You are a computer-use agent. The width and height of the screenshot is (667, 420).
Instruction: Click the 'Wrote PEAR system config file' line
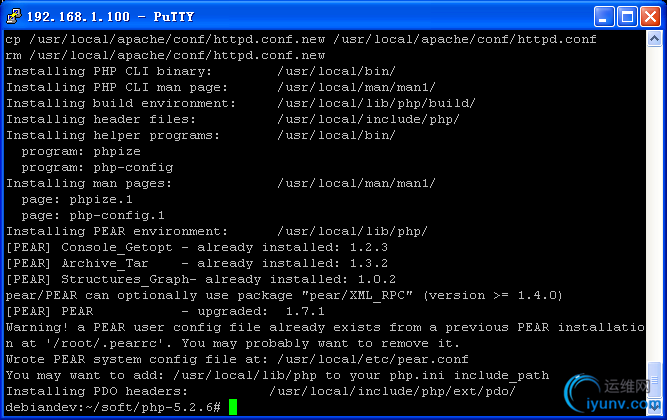(x=237, y=359)
